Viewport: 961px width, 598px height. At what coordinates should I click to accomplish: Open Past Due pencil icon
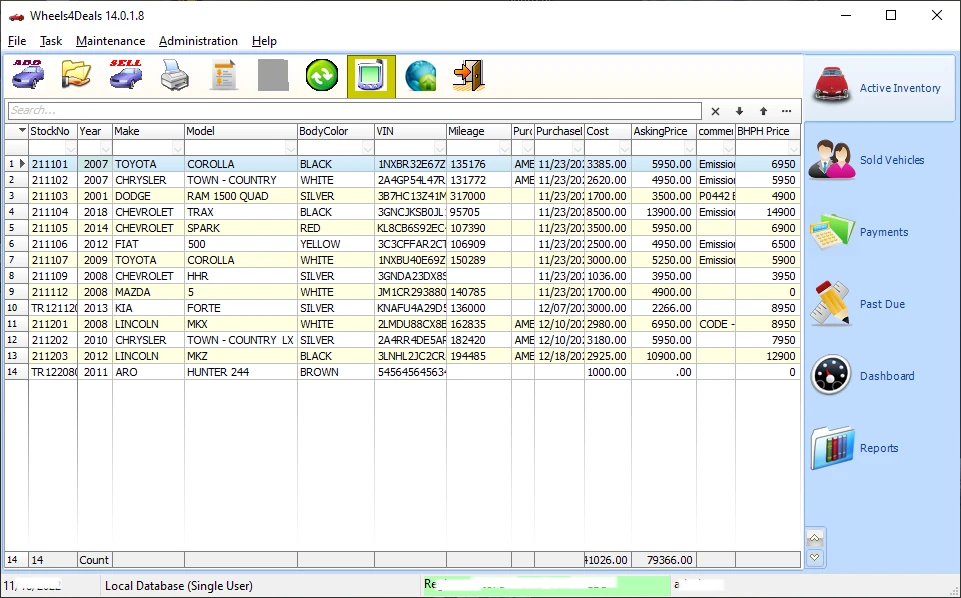(832, 303)
